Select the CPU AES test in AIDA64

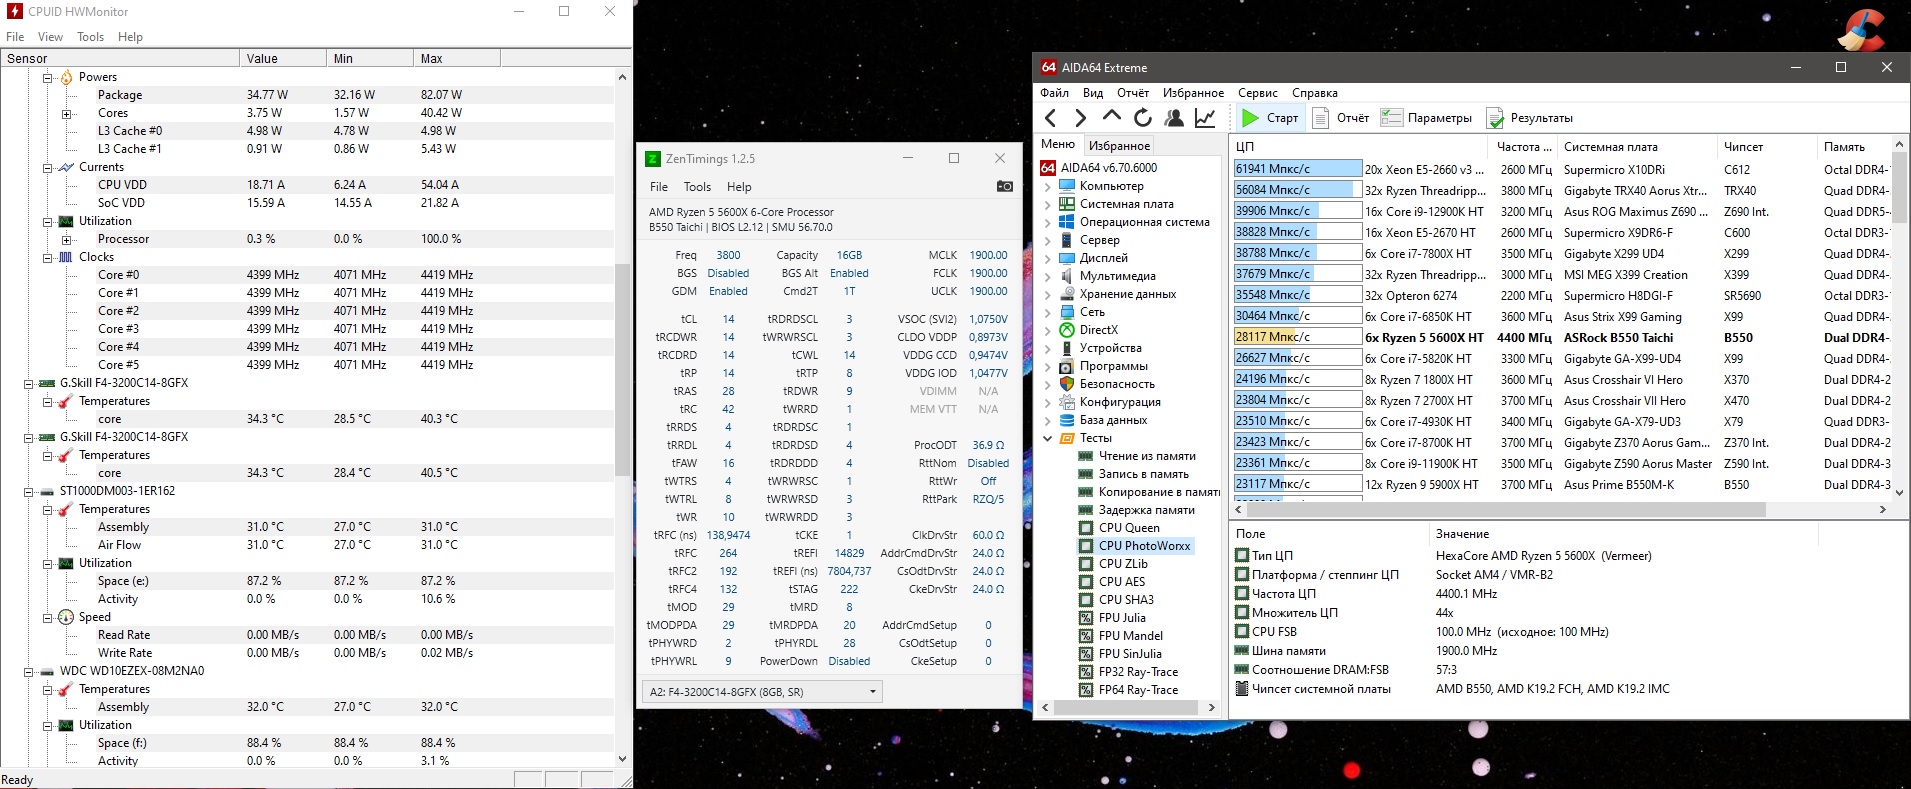[1122, 582]
